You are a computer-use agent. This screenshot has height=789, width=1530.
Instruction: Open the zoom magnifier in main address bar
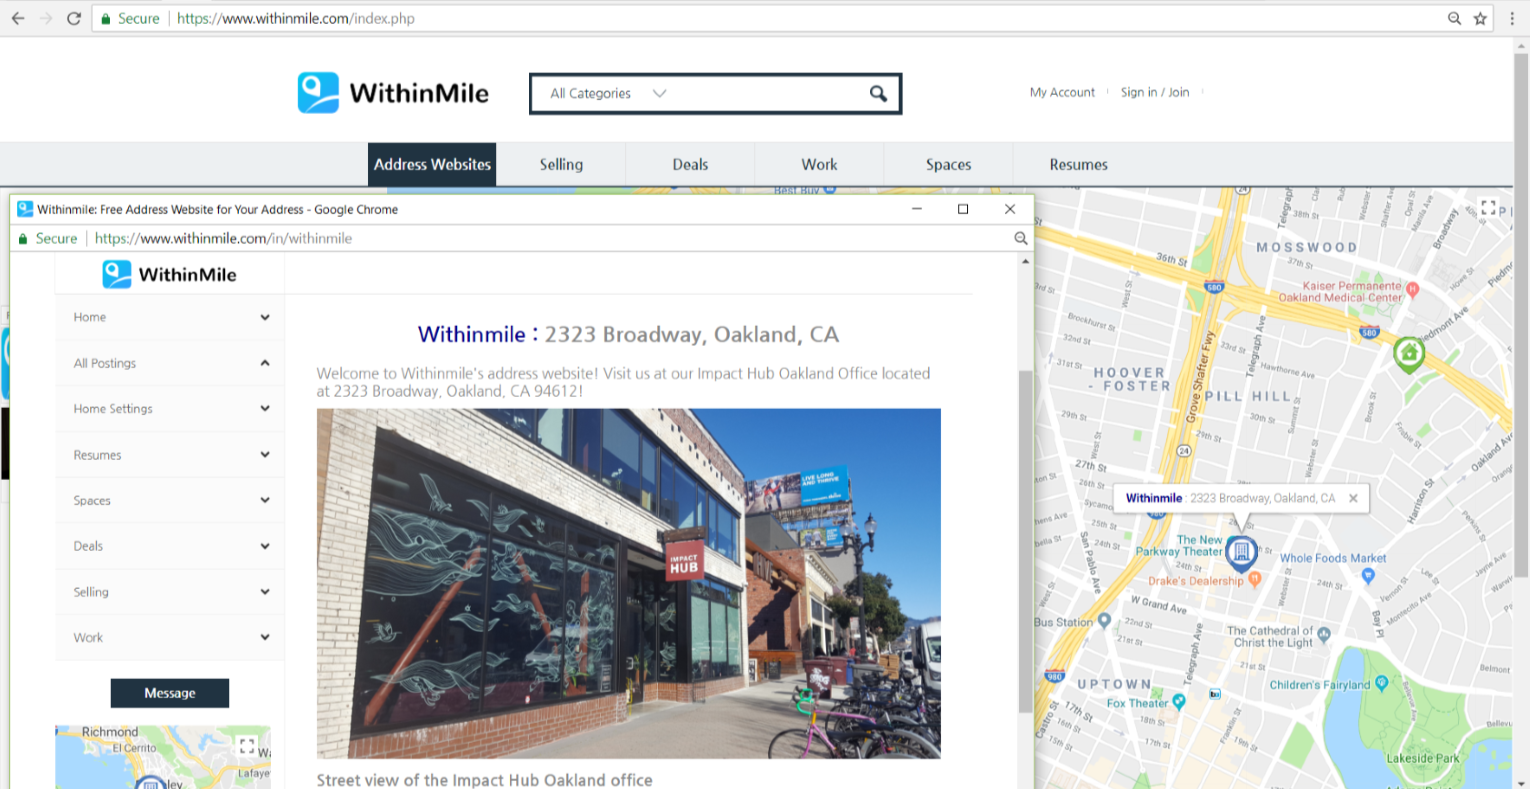(x=1454, y=18)
